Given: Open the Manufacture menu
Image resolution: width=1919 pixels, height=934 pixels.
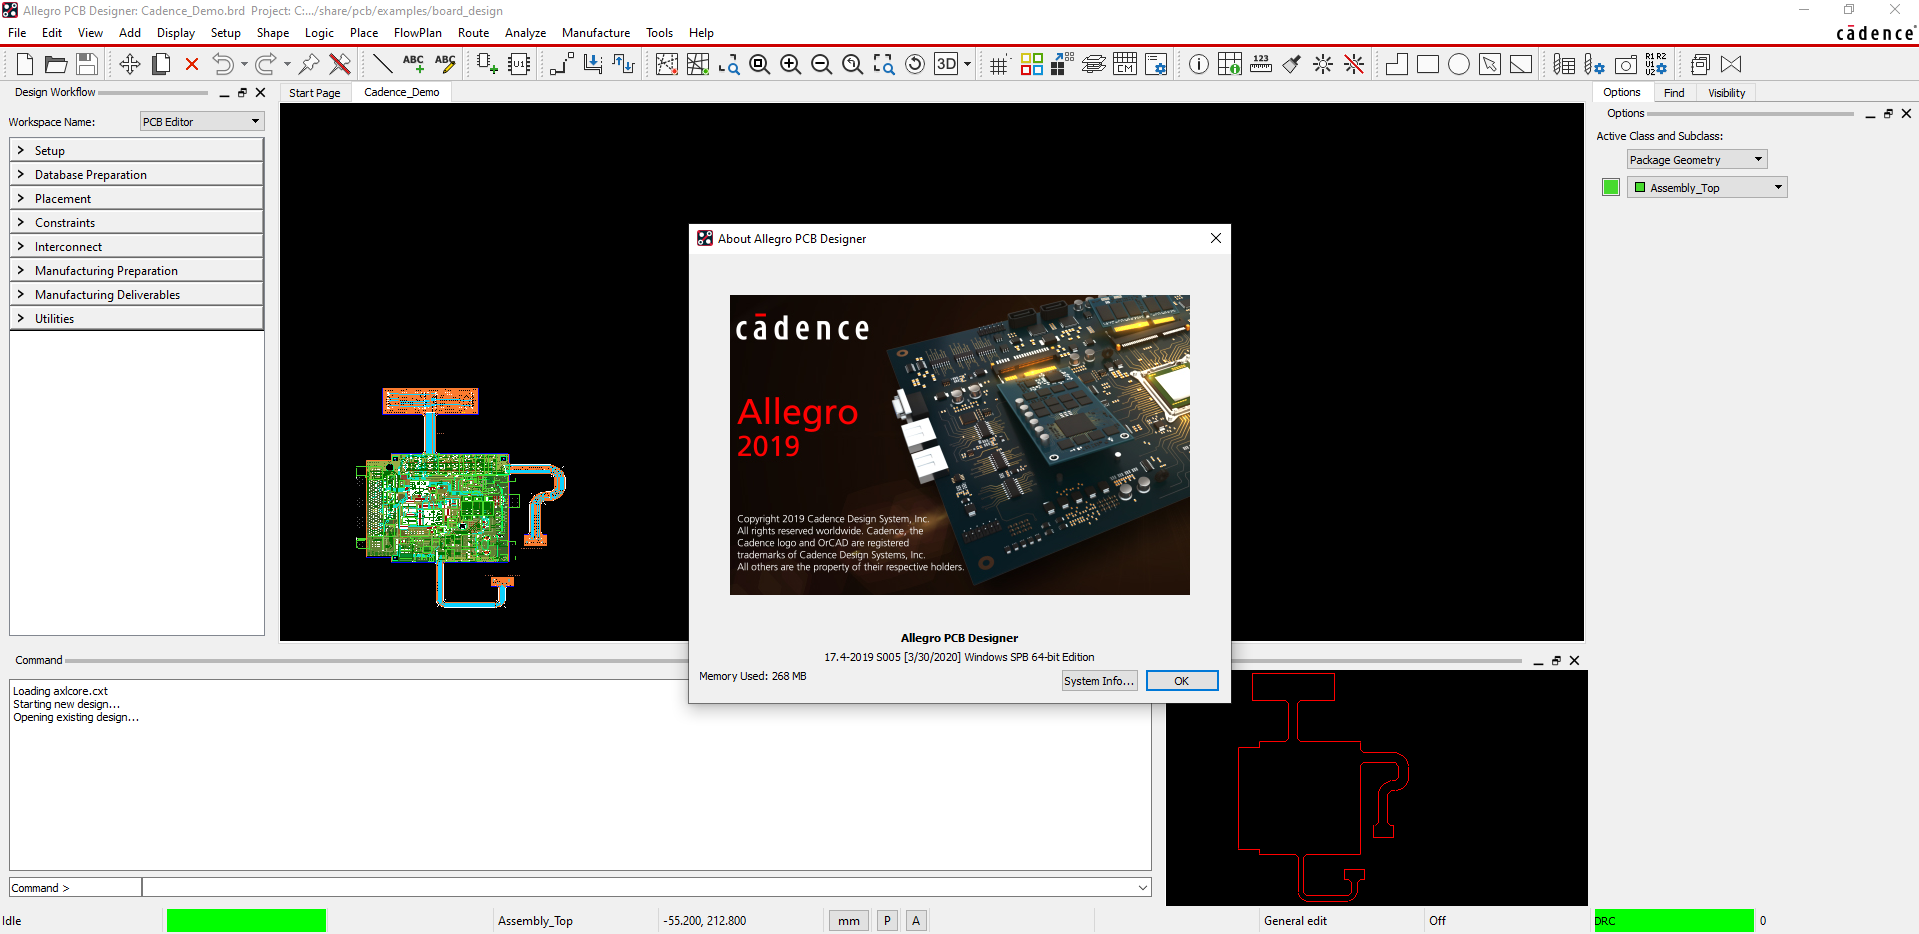Looking at the screenshot, I should (596, 33).
